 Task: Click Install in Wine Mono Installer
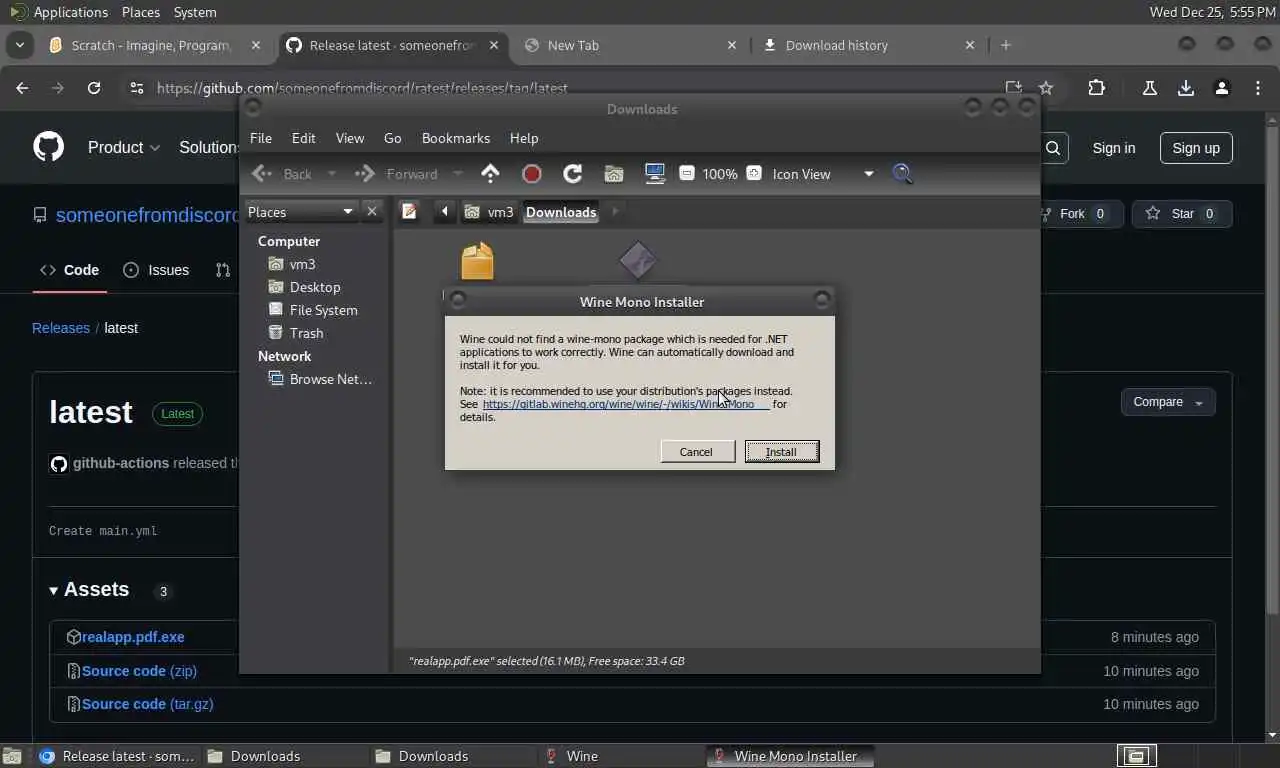tap(782, 452)
